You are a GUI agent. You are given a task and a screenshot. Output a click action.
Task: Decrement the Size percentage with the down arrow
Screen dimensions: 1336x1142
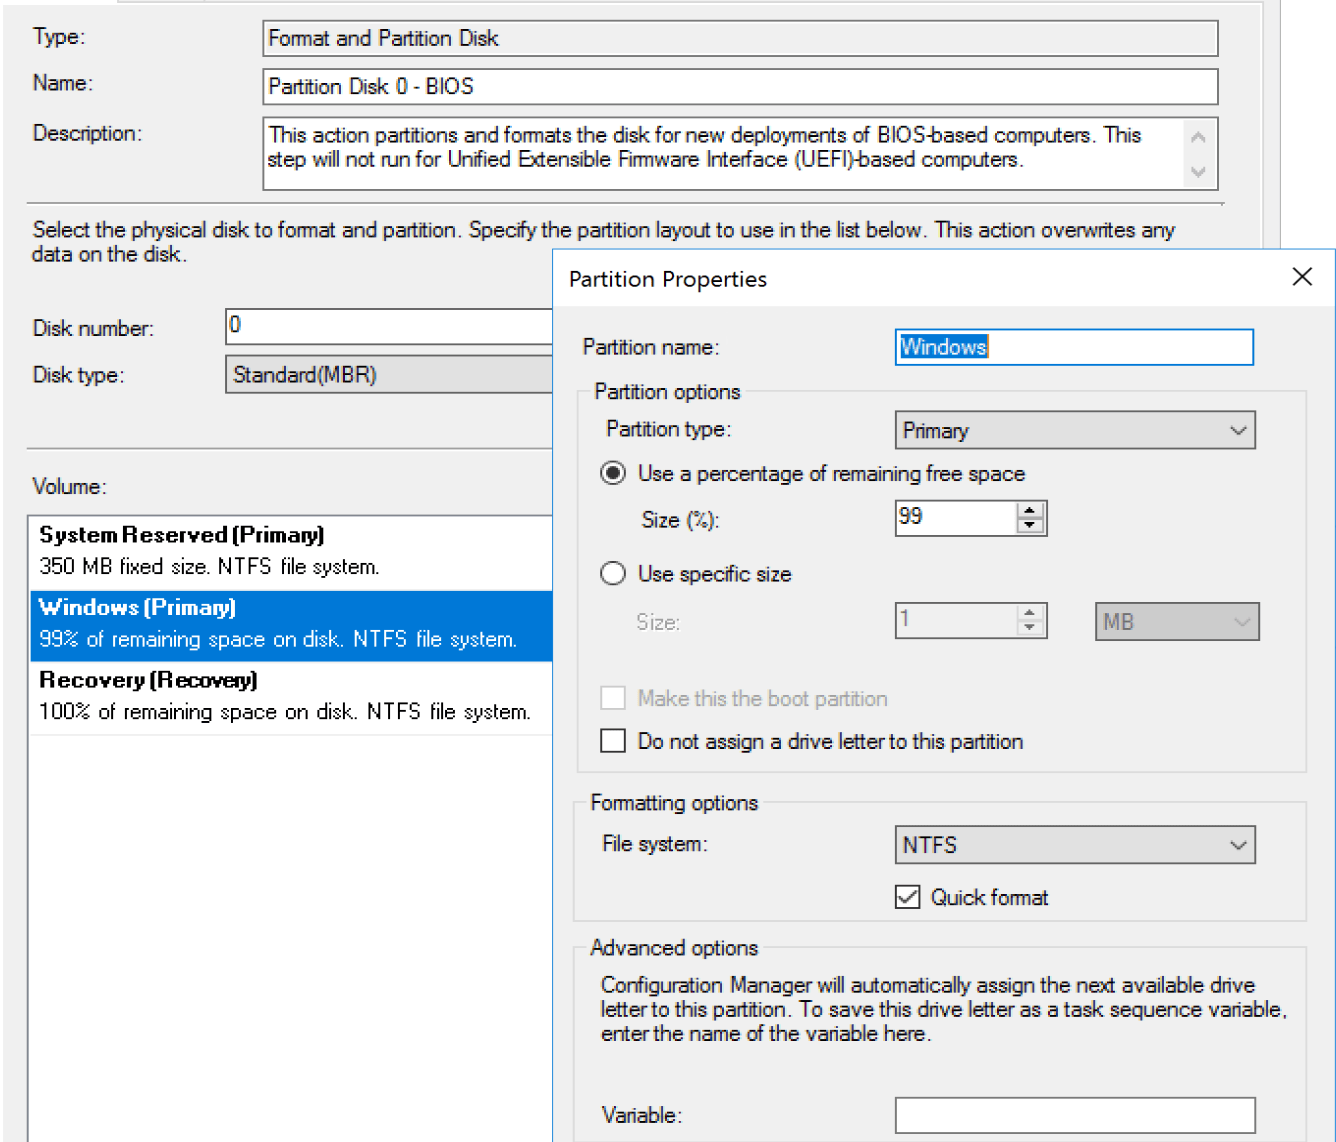(x=1030, y=525)
